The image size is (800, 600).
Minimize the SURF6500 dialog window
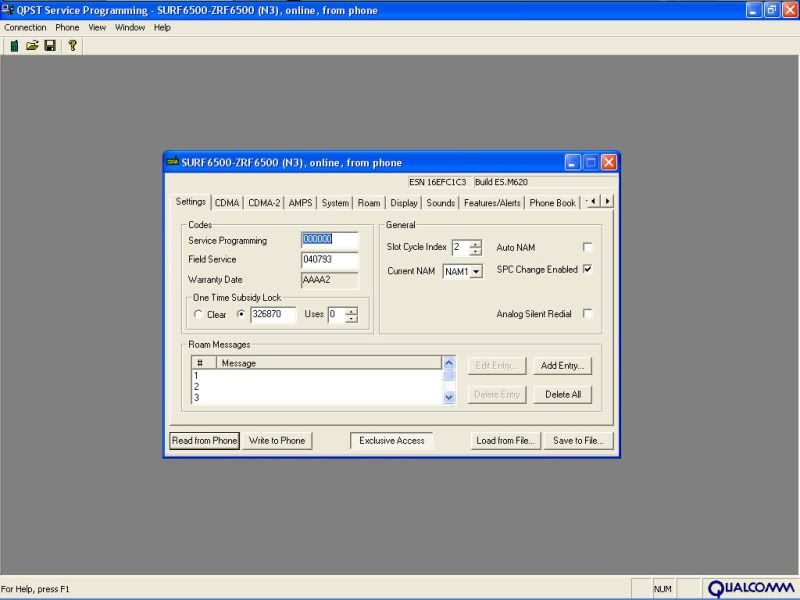point(572,163)
